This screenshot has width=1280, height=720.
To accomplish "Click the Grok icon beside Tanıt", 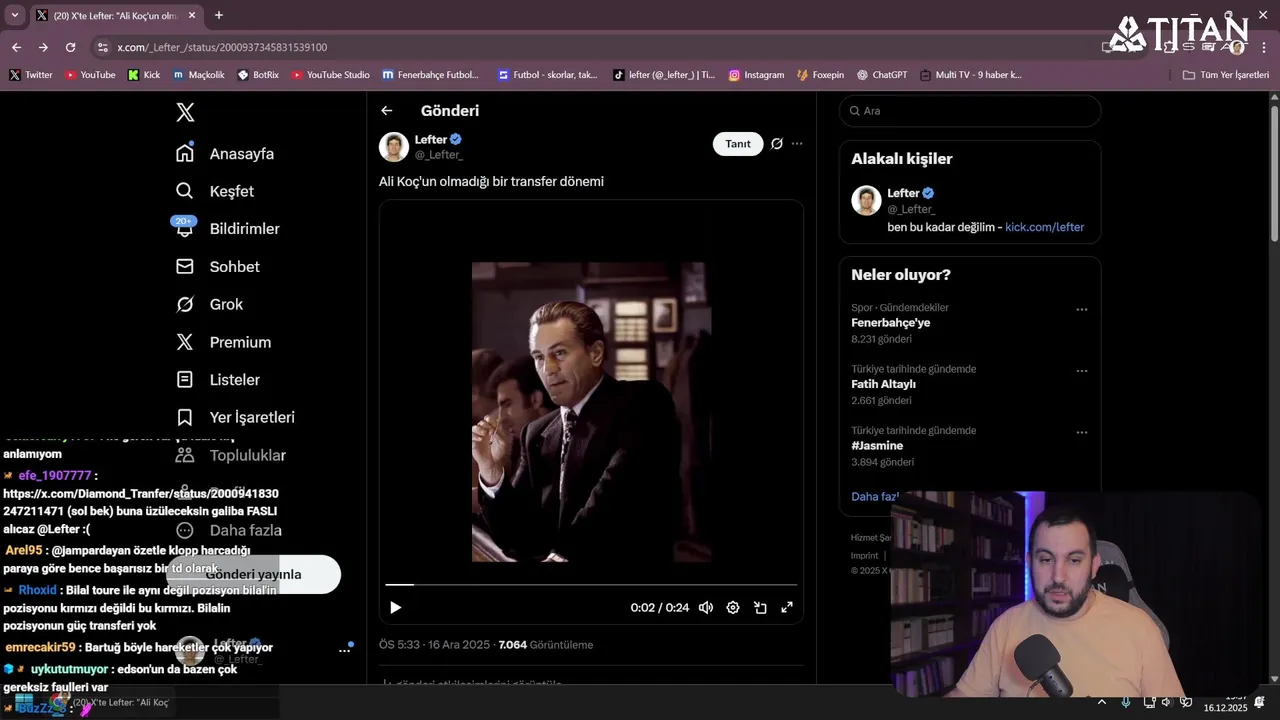I will [777, 144].
